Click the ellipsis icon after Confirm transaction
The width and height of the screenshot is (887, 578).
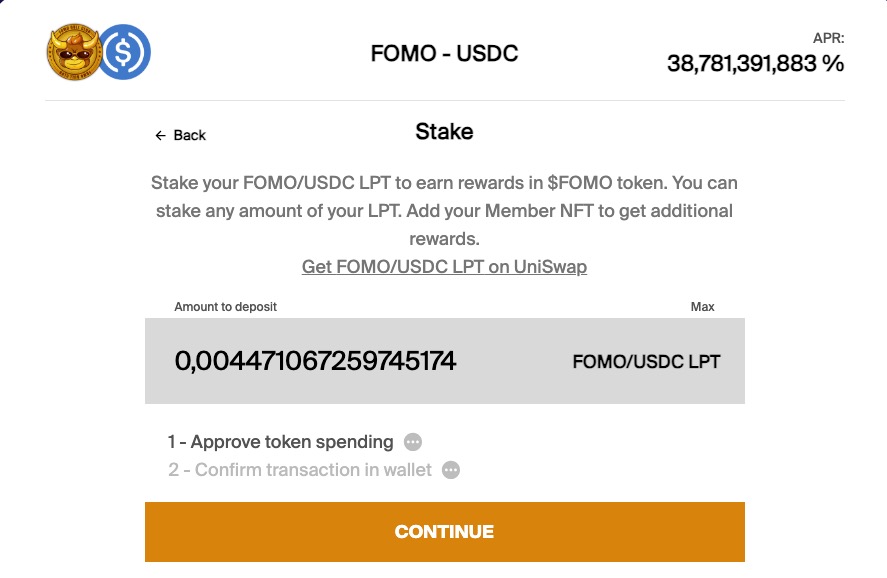(451, 470)
